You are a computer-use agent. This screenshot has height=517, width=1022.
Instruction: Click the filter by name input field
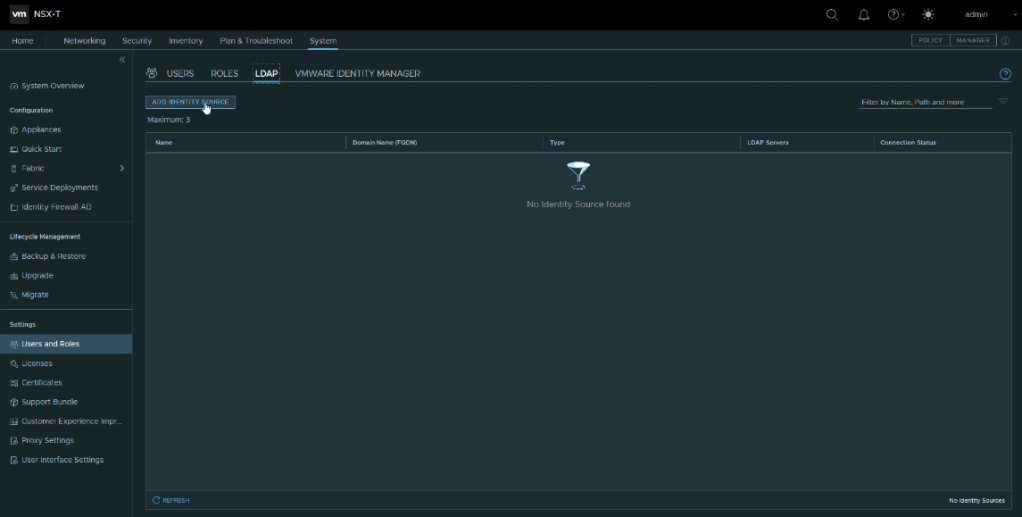point(925,102)
